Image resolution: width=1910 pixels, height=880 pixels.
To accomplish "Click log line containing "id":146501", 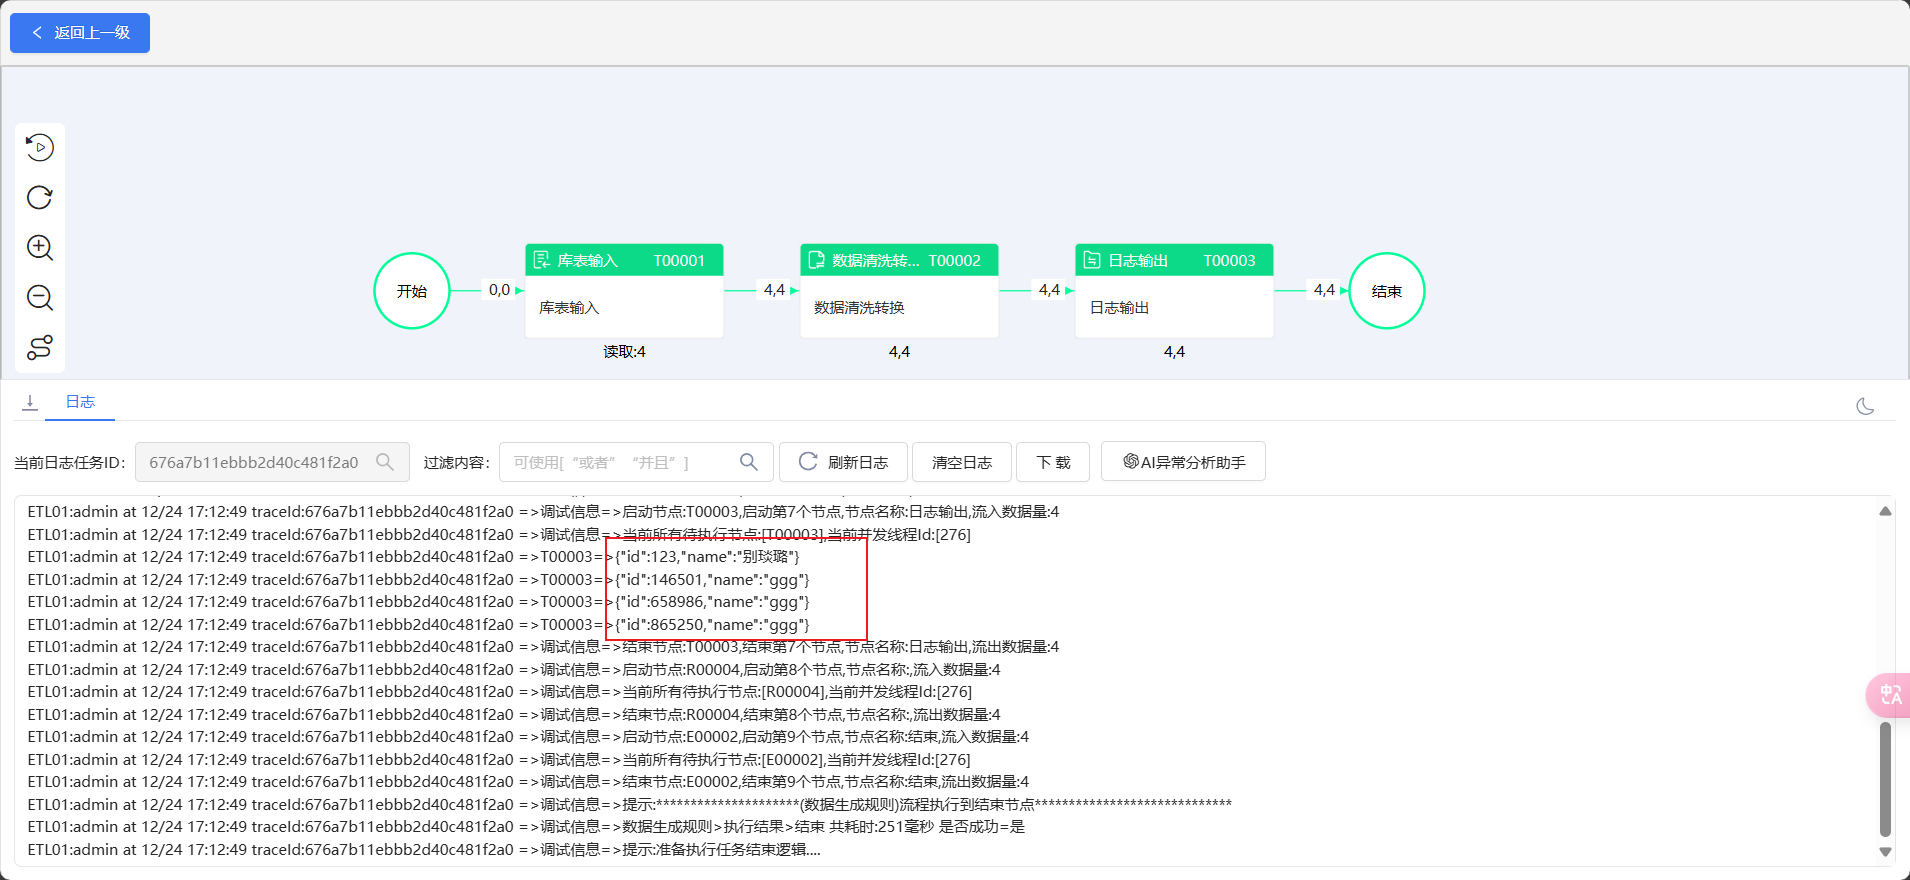I will pos(418,580).
